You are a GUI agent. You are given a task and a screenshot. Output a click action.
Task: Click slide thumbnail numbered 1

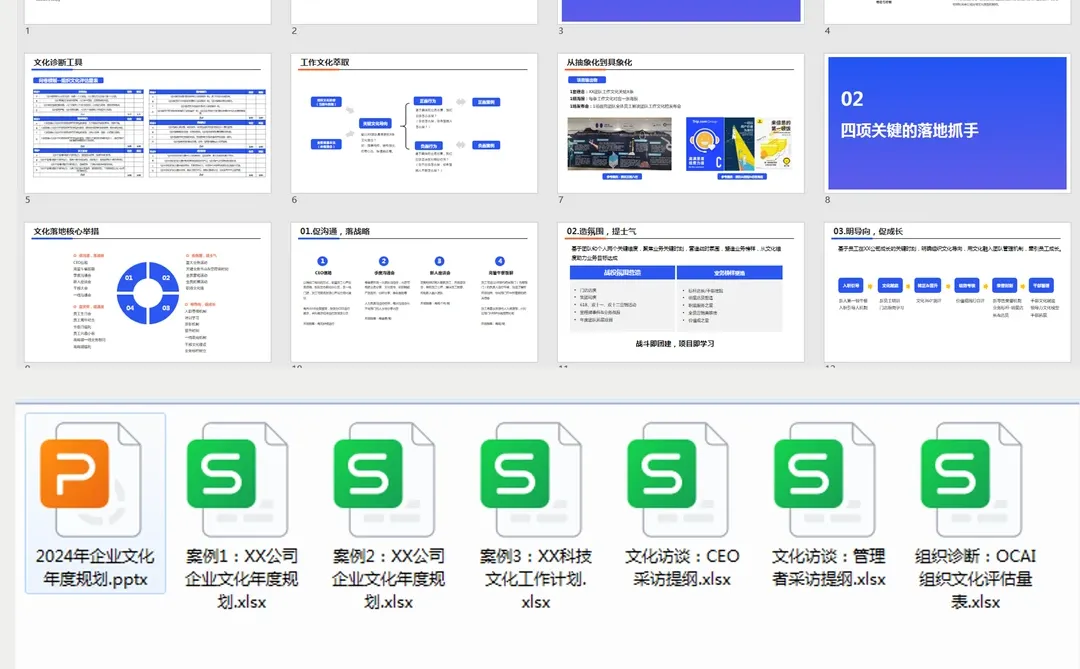(x=146, y=8)
